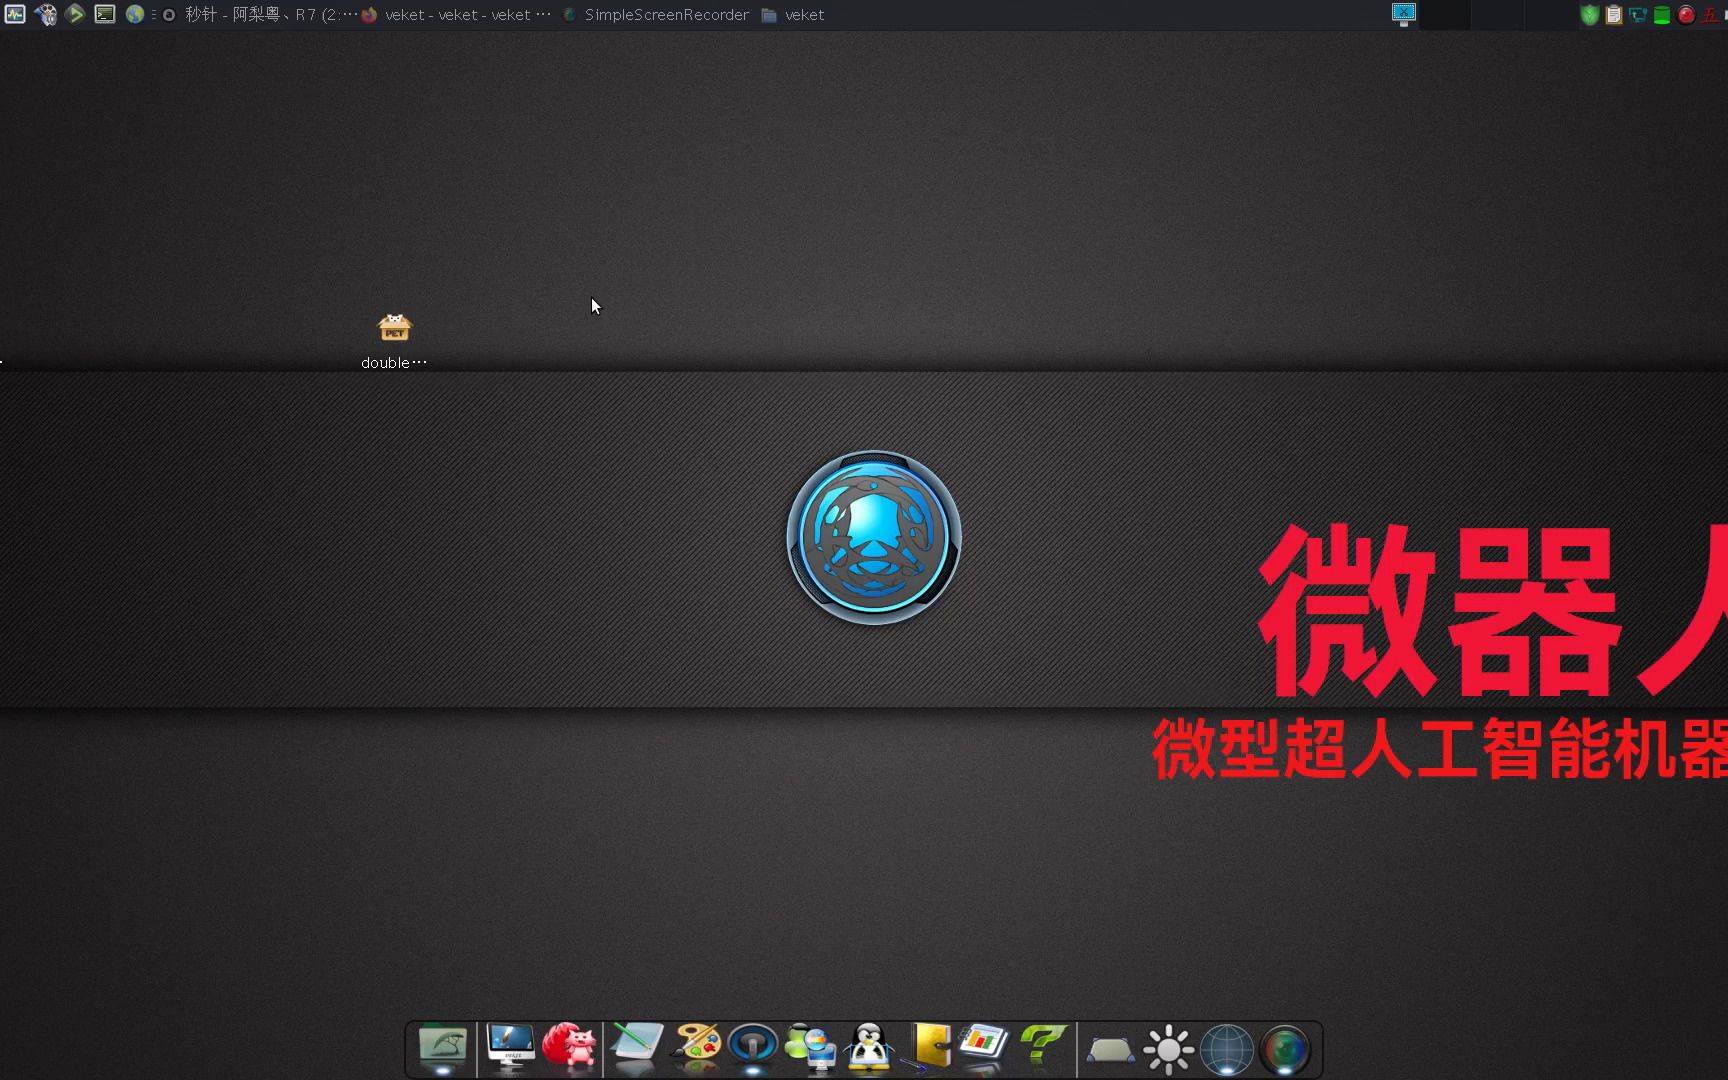Image resolution: width=1728 pixels, height=1080 pixels.
Task: Switch to the 秒针 music player task
Action: (x=260, y=14)
